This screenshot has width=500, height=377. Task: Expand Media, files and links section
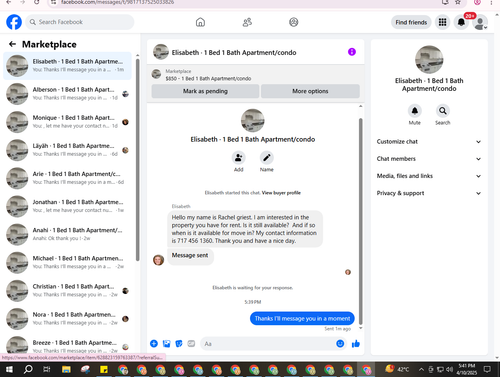pyautogui.click(x=429, y=176)
